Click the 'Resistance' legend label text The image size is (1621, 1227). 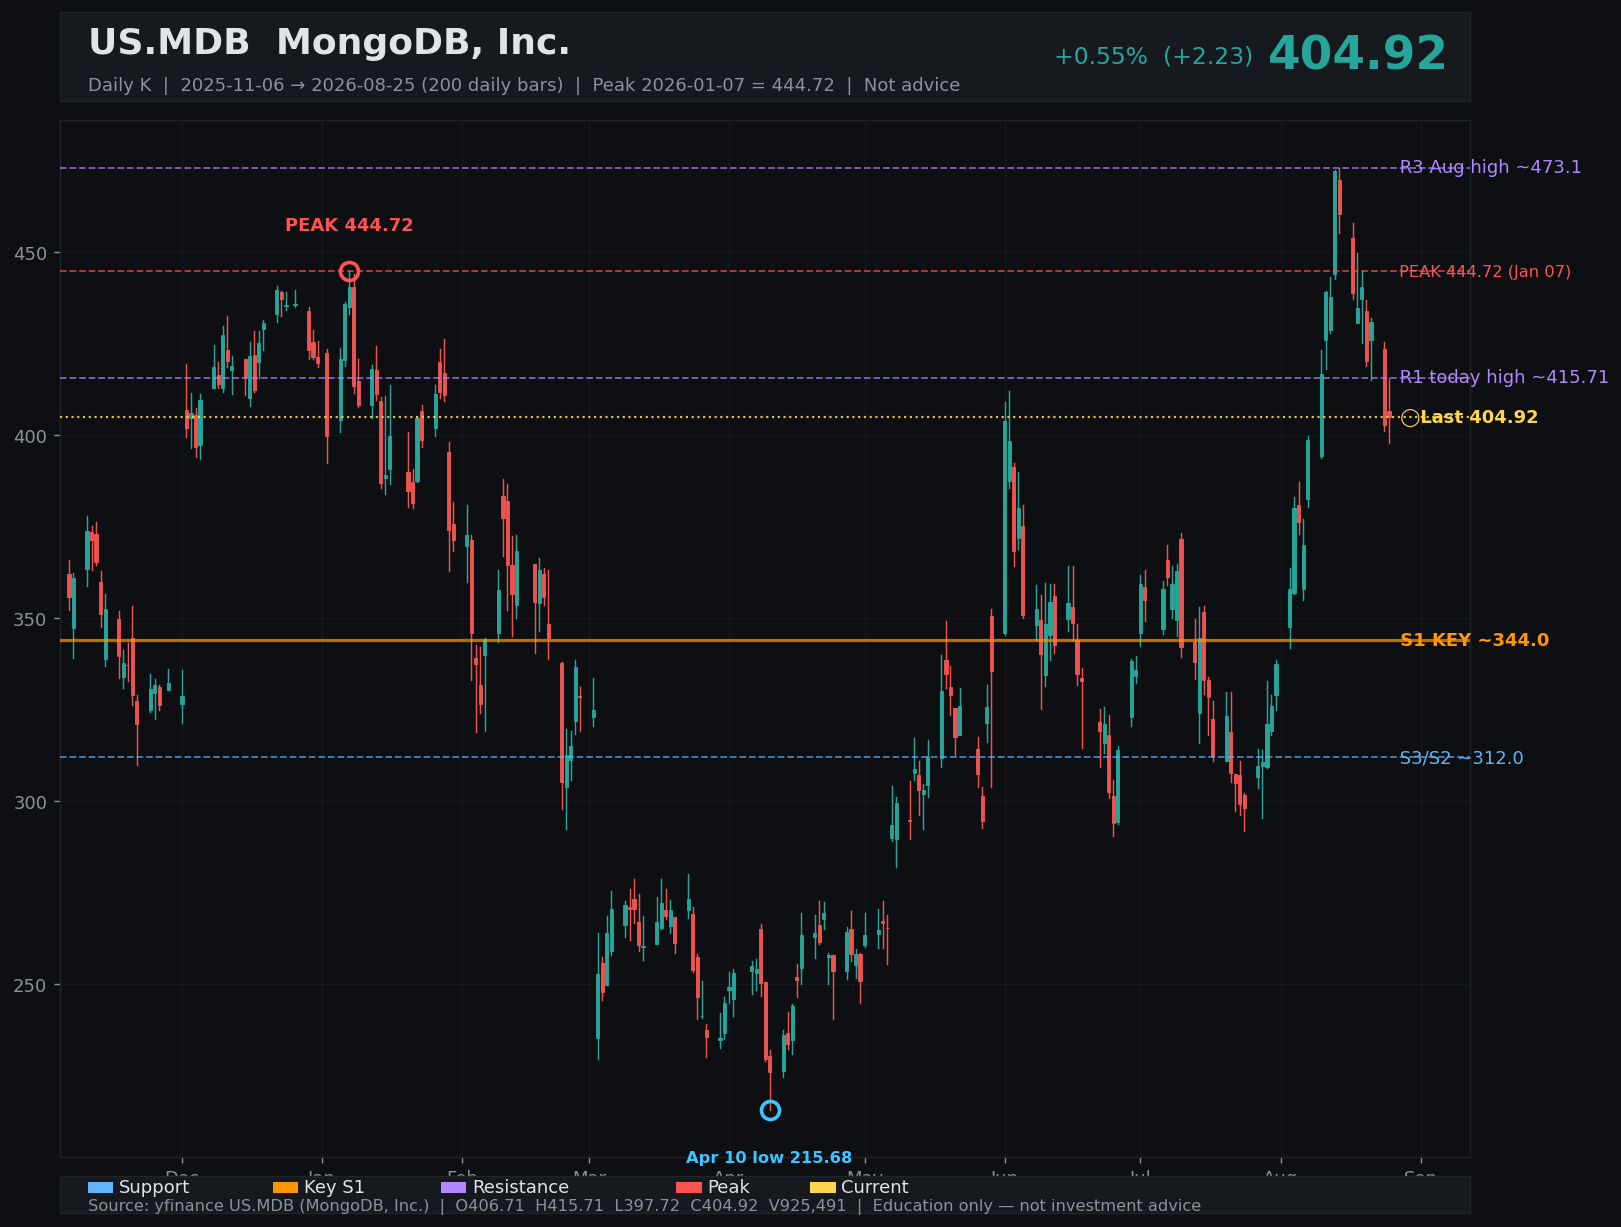point(521,1187)
